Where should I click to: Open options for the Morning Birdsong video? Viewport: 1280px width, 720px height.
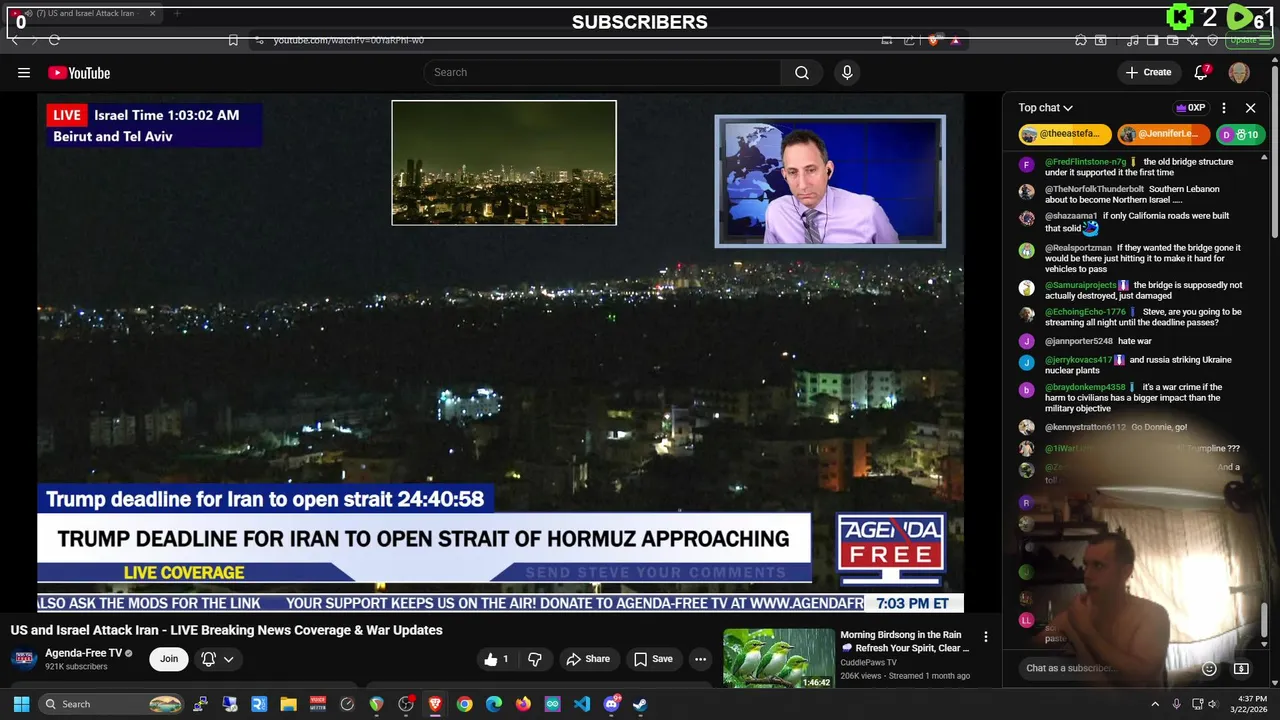coord(986,637)
